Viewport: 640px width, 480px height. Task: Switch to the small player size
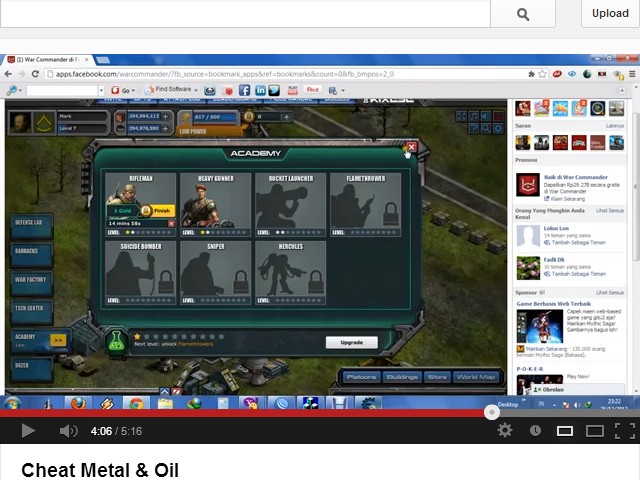coord(565,431)
